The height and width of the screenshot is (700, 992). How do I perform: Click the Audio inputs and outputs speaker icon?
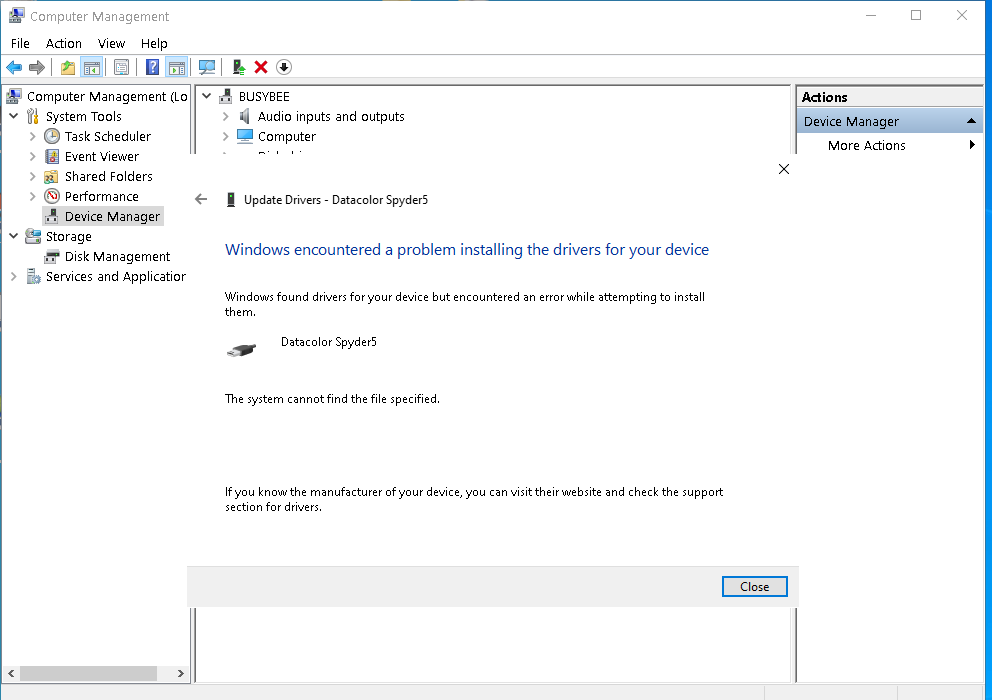[244, 116]
